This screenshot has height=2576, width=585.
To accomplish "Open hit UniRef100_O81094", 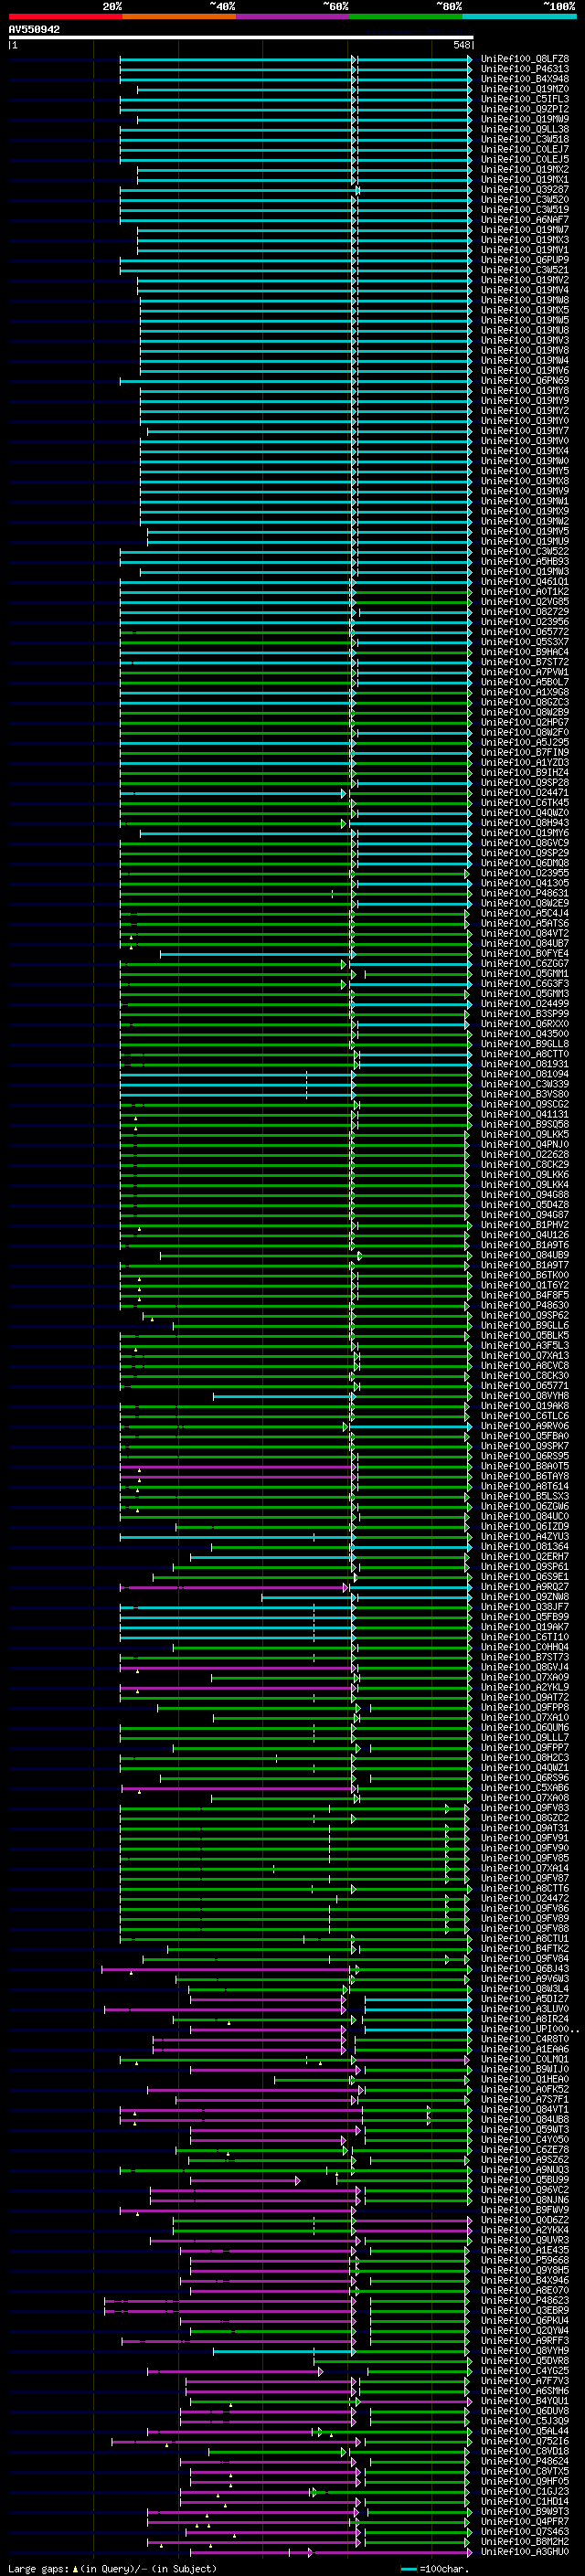I will point(524,1074).
